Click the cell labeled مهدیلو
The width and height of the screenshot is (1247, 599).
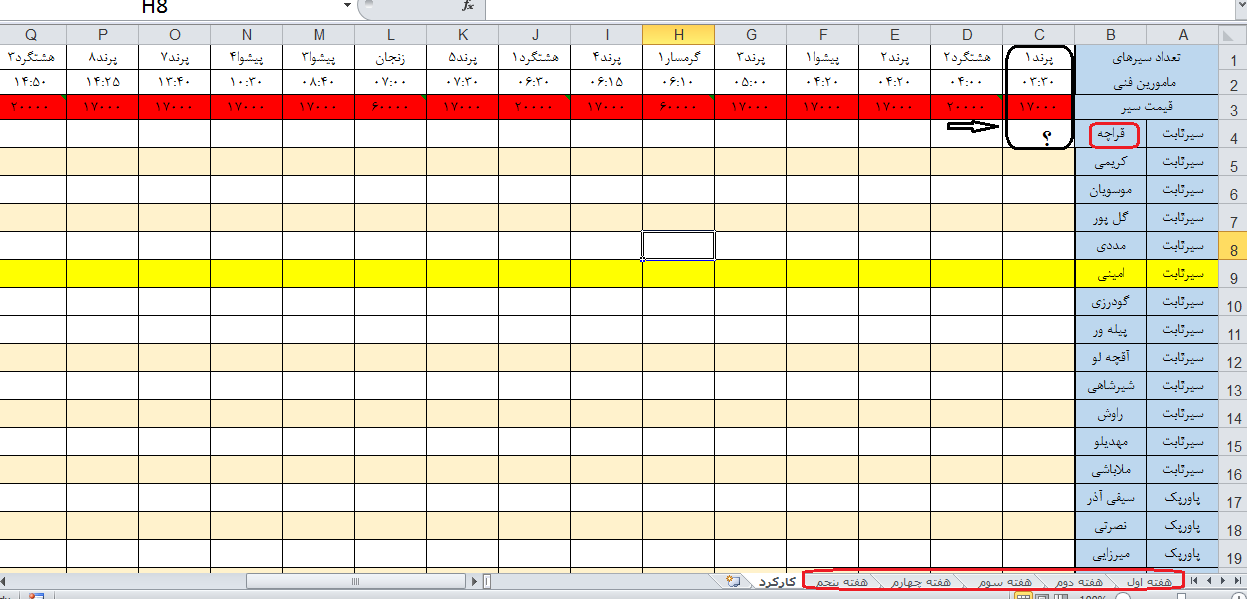pyautogui.click(x=1112, y=441)
